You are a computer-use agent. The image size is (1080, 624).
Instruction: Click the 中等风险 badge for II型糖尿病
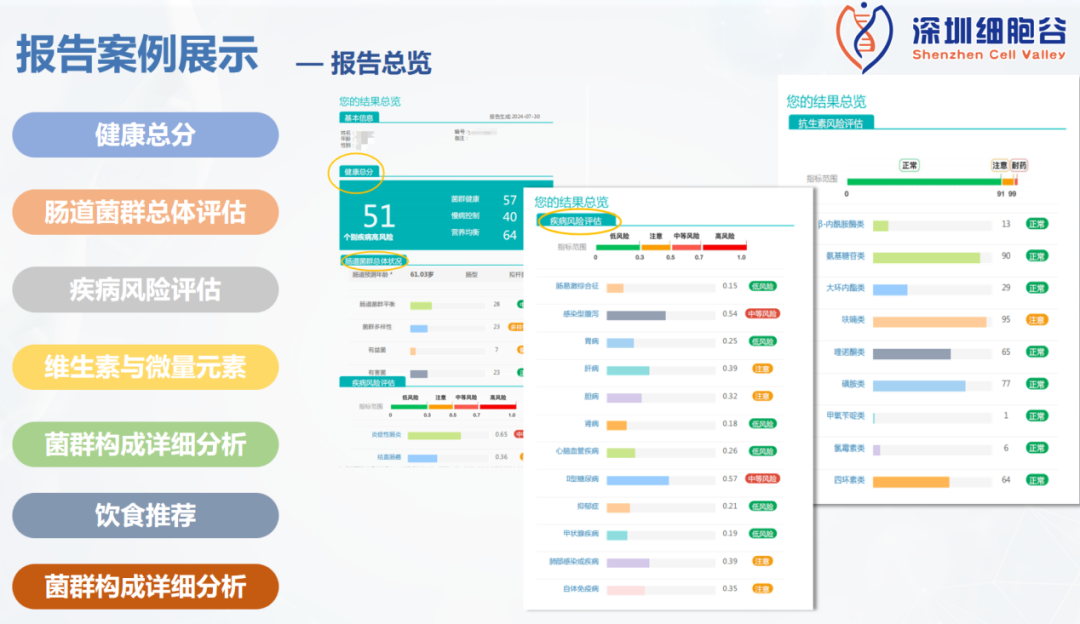[763, 479]
